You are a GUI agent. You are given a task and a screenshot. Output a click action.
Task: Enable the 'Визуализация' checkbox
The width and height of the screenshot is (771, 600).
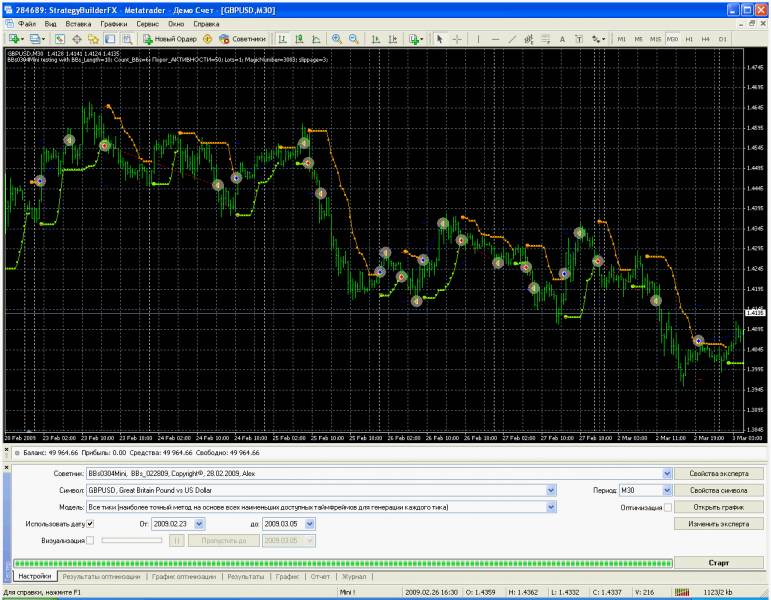90,540
